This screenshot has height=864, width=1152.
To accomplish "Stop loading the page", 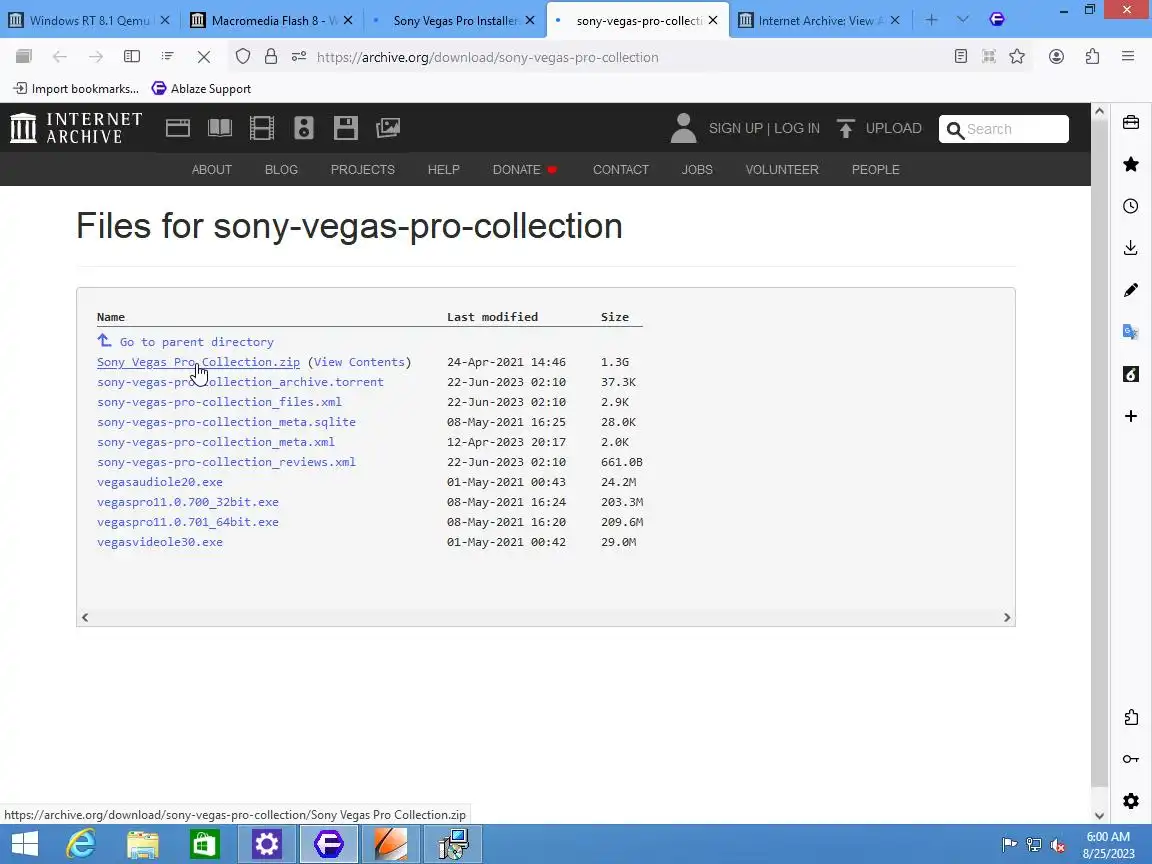I will 204,57.
